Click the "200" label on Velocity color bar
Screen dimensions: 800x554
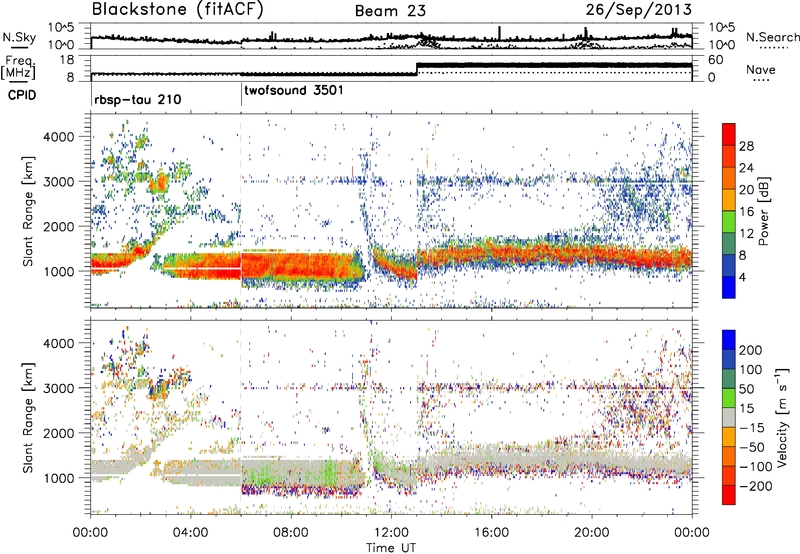point(750,350)
